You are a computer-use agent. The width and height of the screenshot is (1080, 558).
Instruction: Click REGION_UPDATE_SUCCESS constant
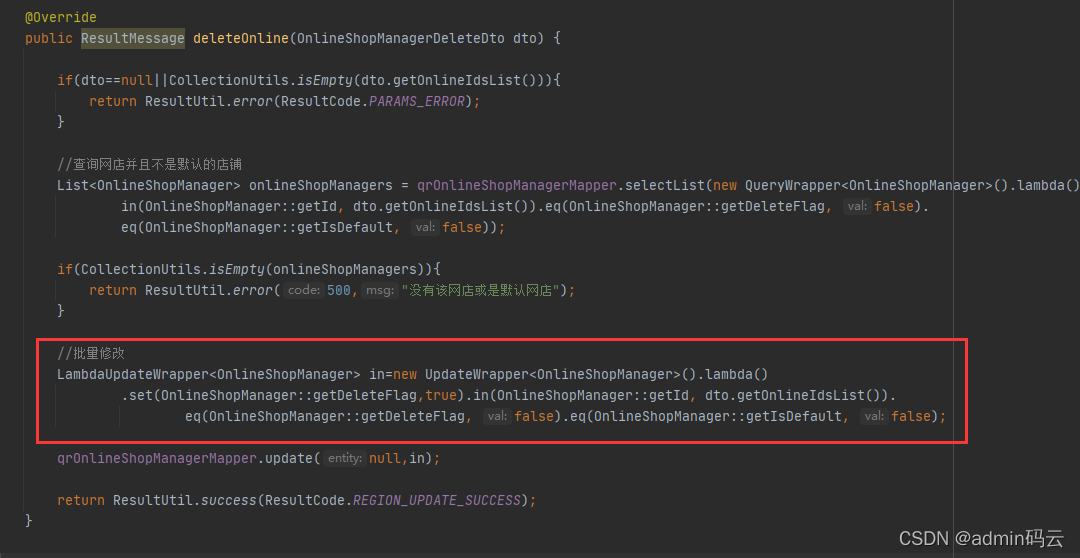tap(437, 501)
